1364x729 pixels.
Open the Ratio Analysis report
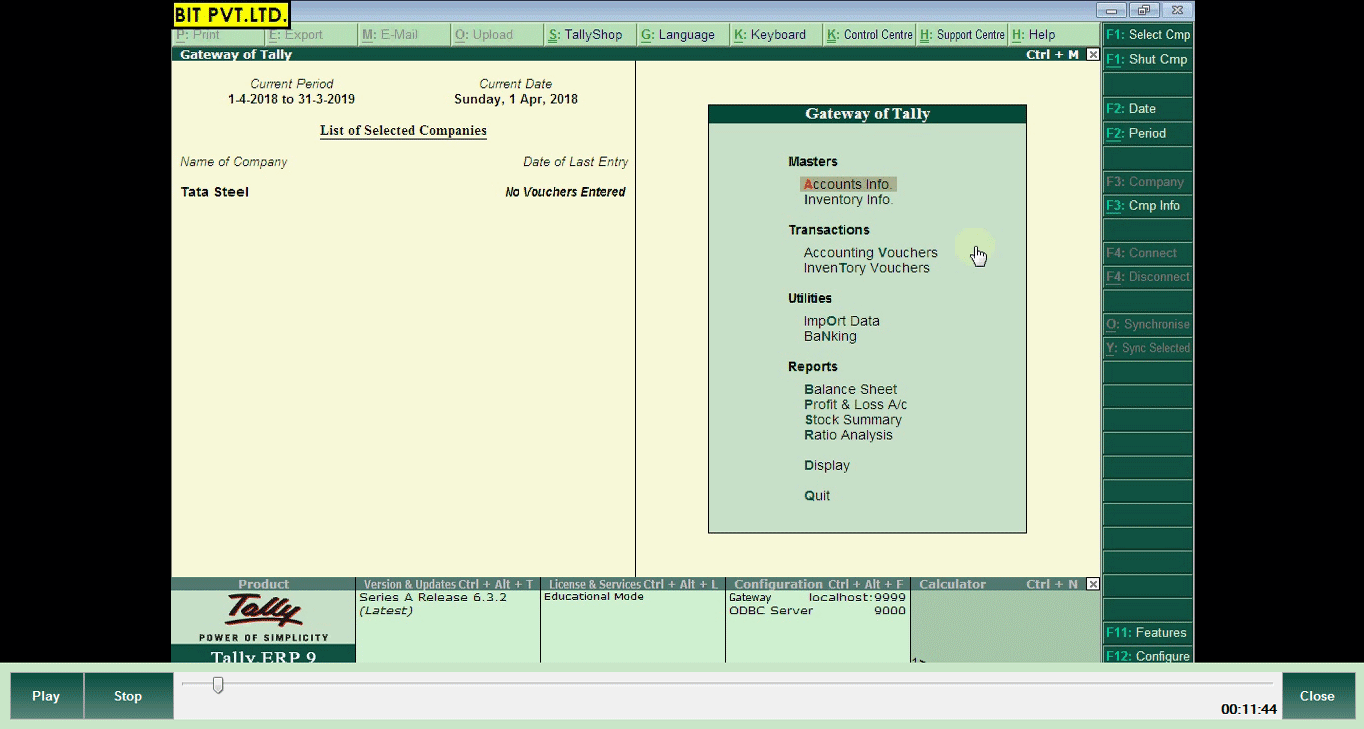[x=848, y=435]
